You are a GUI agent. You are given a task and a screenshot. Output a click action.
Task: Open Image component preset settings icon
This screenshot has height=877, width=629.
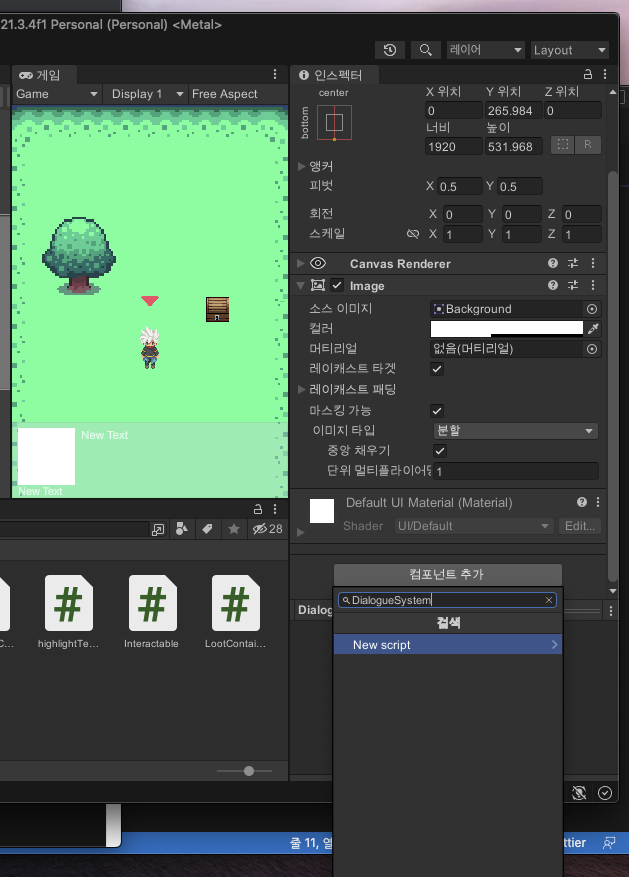coord(573,285)
